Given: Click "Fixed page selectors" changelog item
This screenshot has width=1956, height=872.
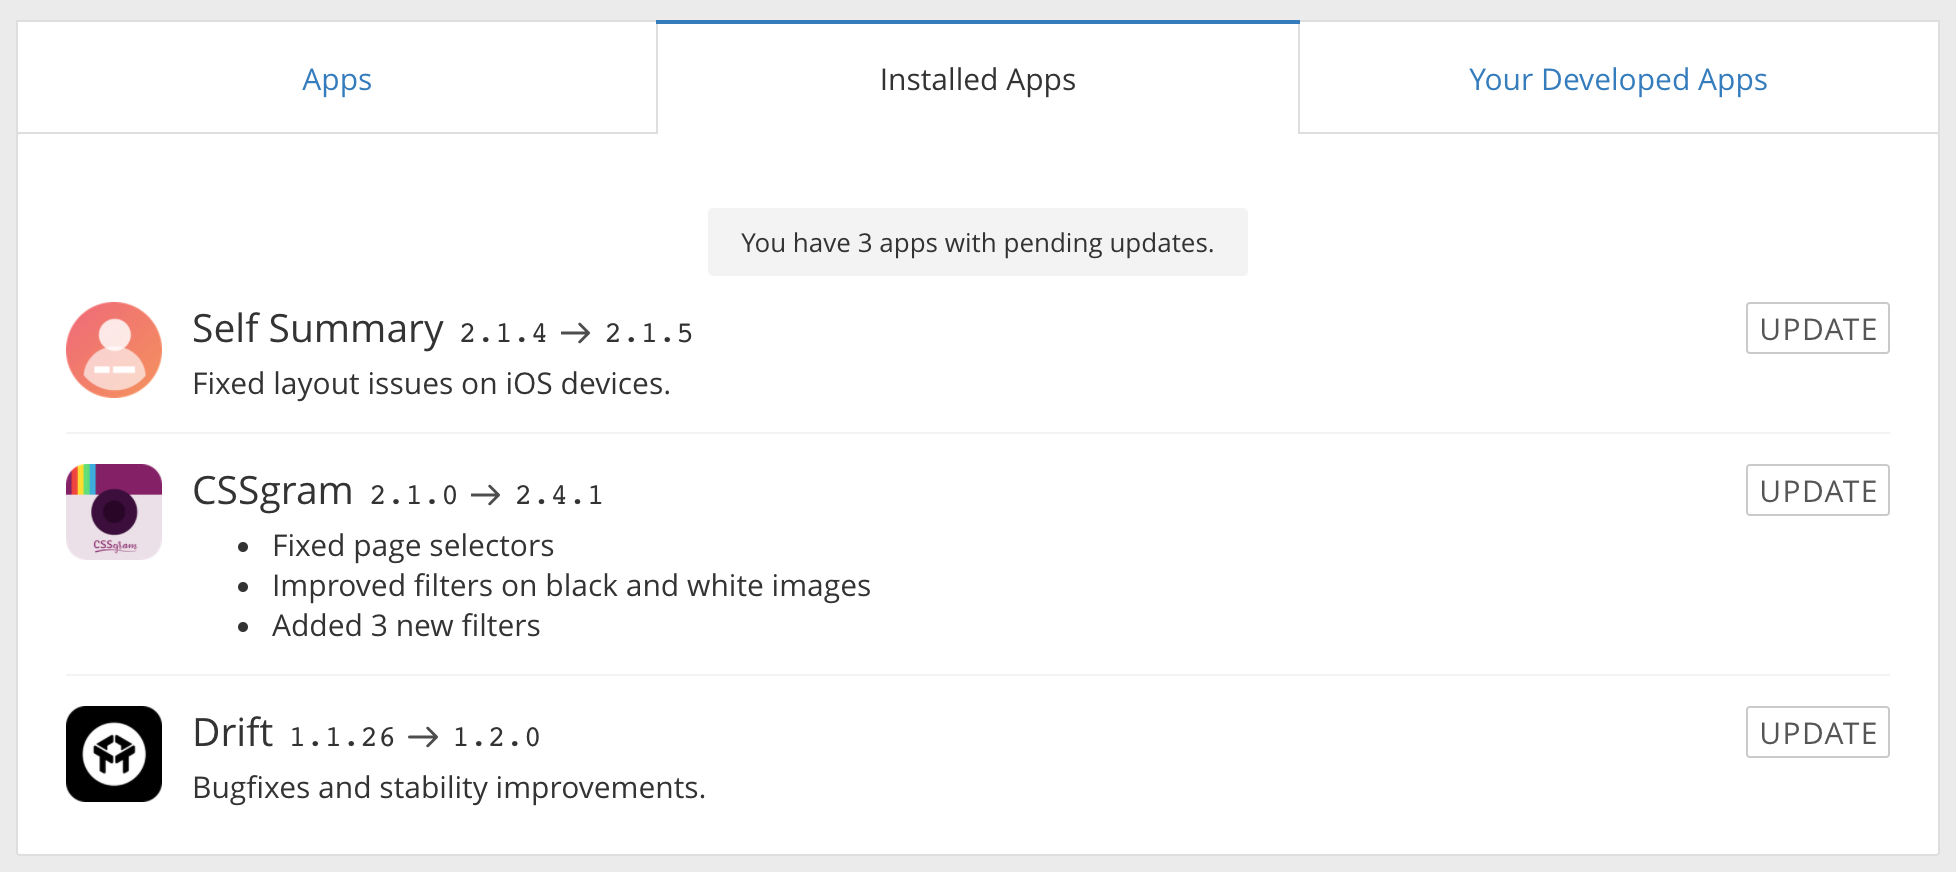Looking at the screenshot, I should coord(413,545).
